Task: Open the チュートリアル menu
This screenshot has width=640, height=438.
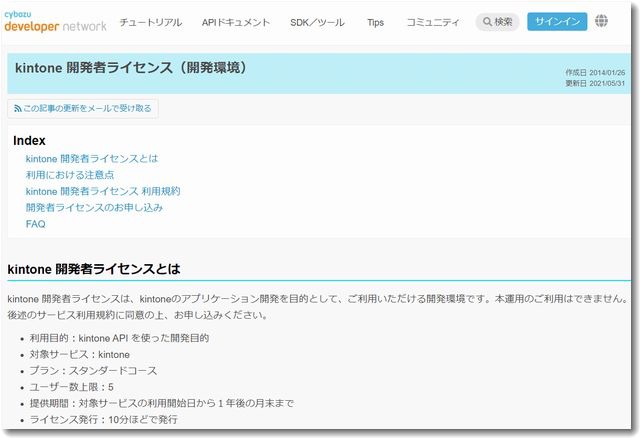Action: (151, 22)
